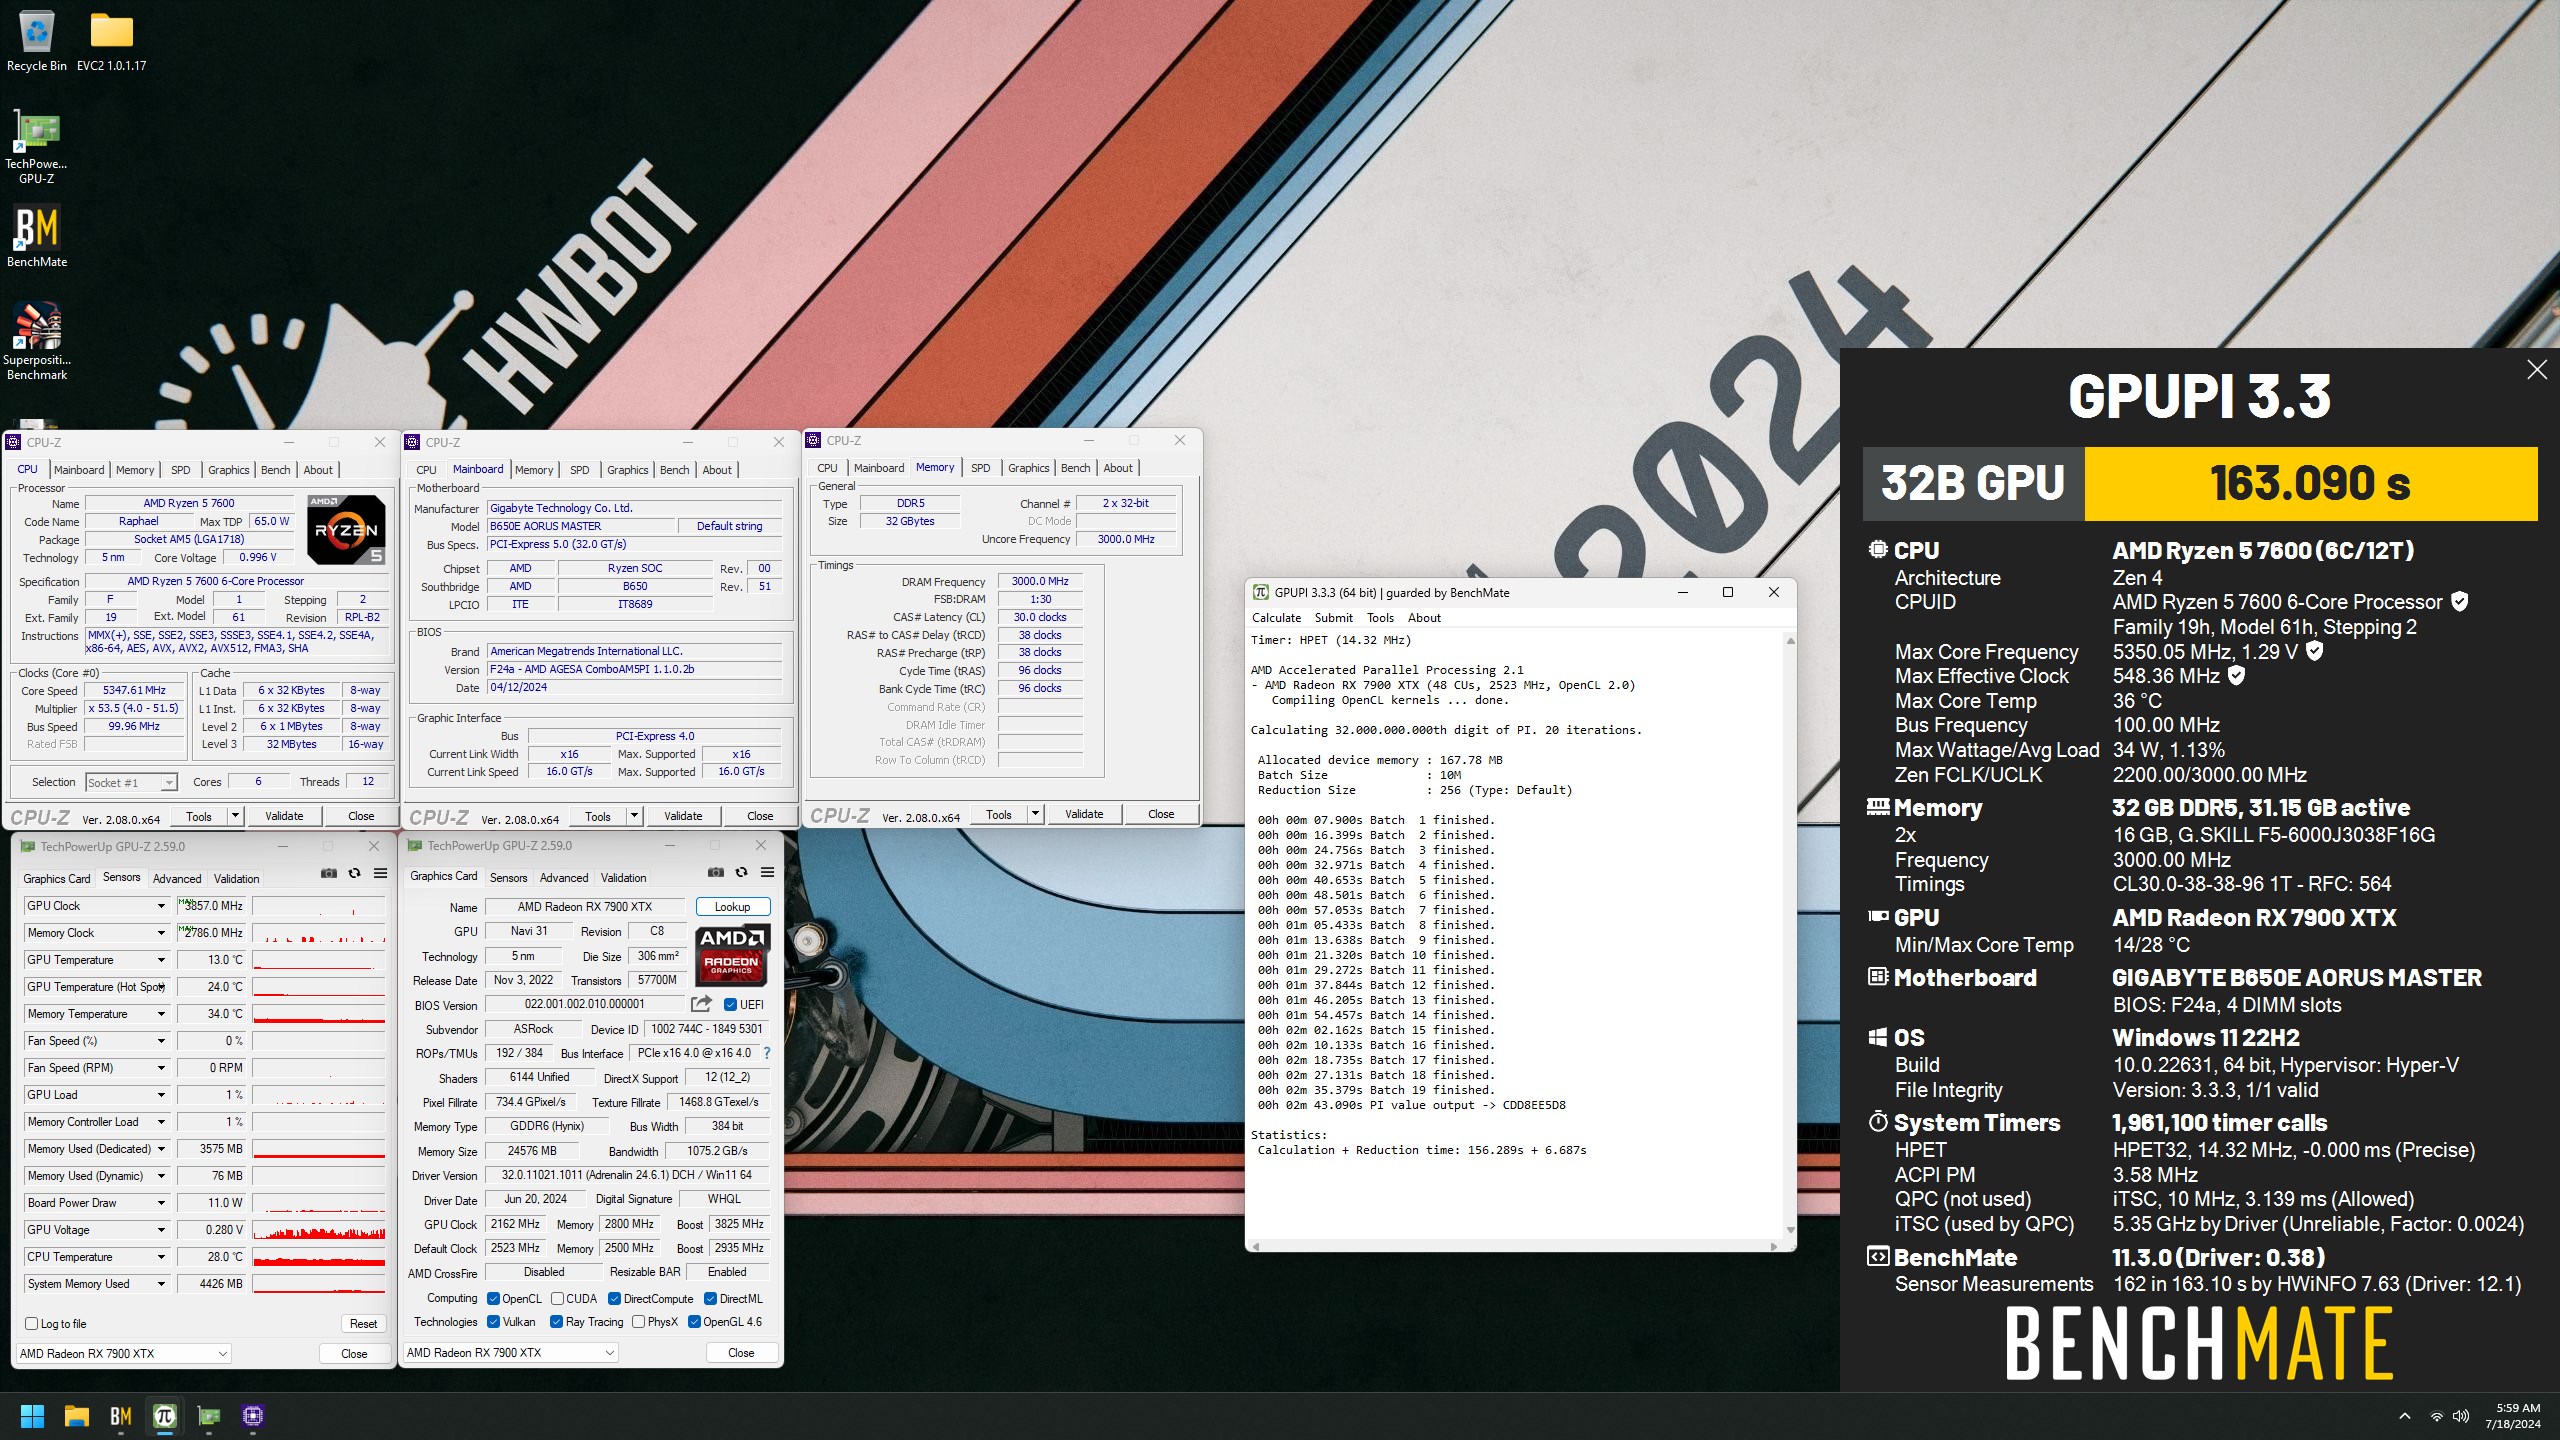Expand the Memory Clock sensor dropdown
Screen dimensions: 2560x1440
[x=160, y=933]
